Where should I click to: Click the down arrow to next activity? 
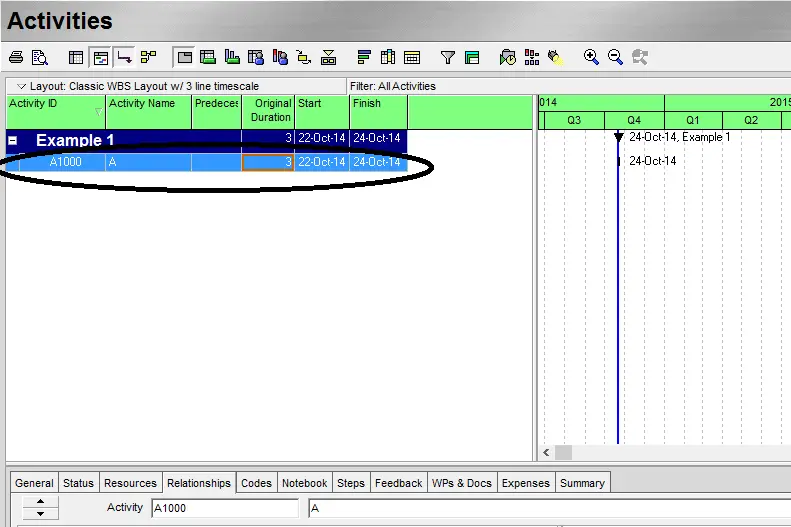click(40, 513)
